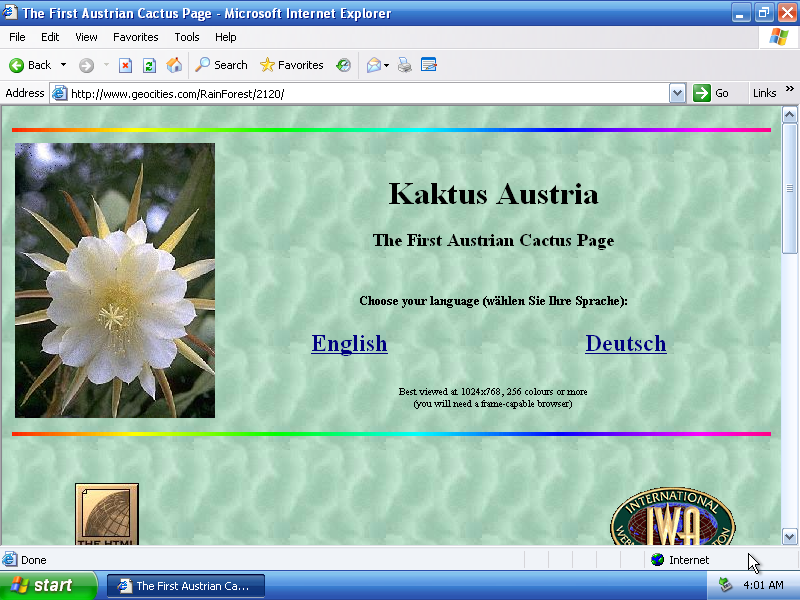
Task: Click the Done status bar page icon
Action: click(10, 560)
